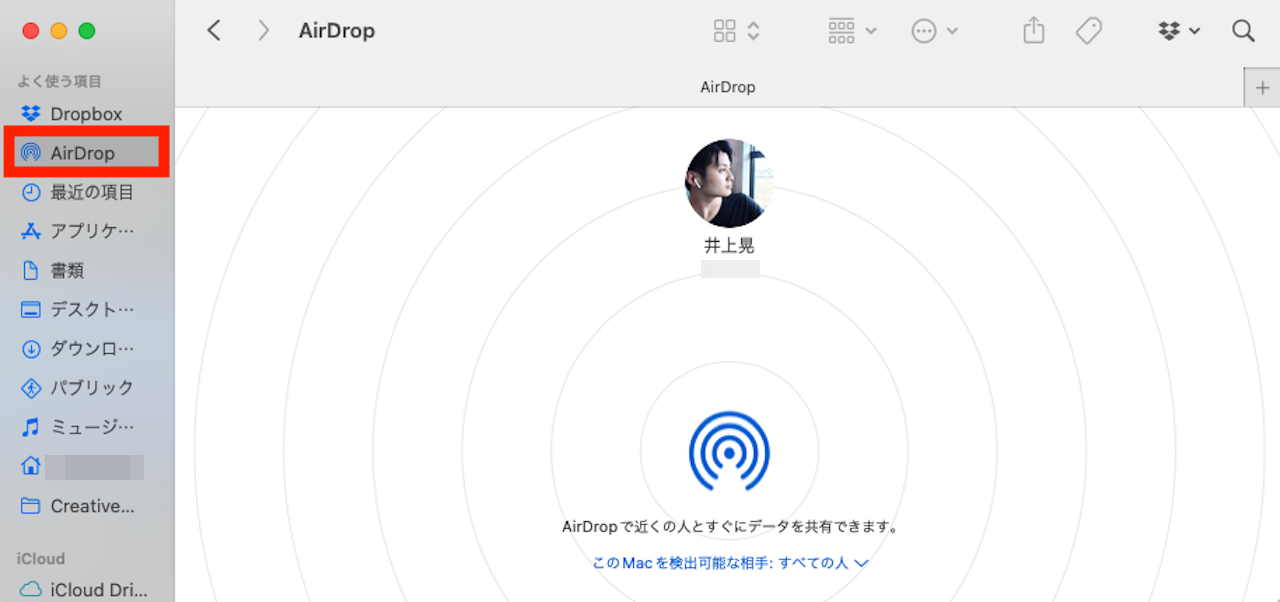Click the AirDrop window title
This screenshot has width=1280, height=602.
click(337, 31)
